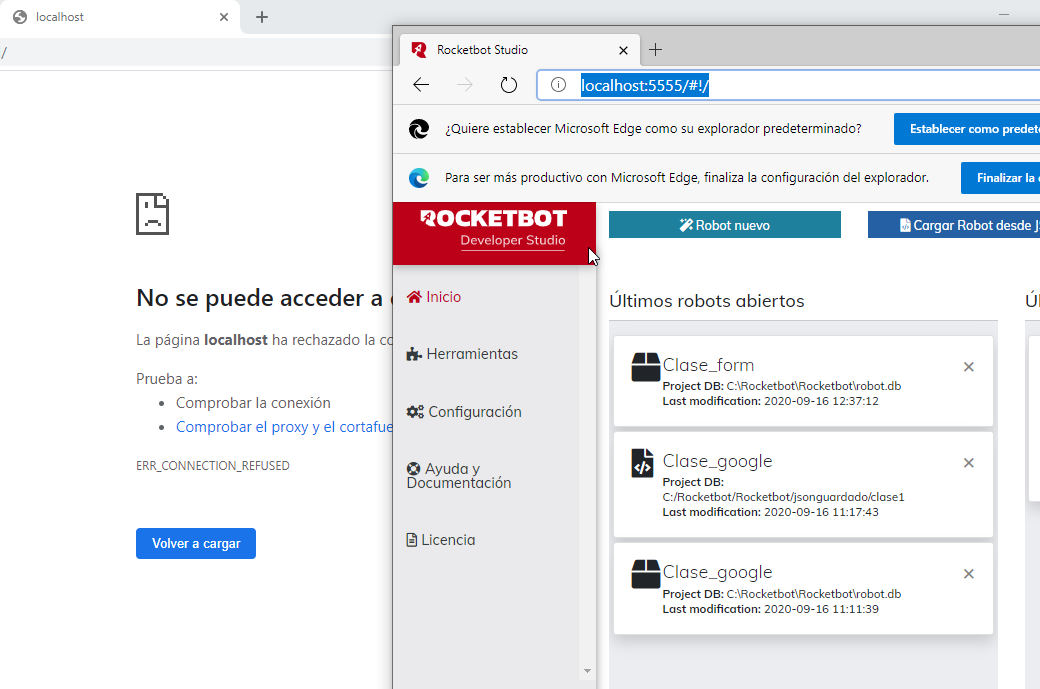Click Comprobar el proxy y el cortafuegos link

[284, 427]
